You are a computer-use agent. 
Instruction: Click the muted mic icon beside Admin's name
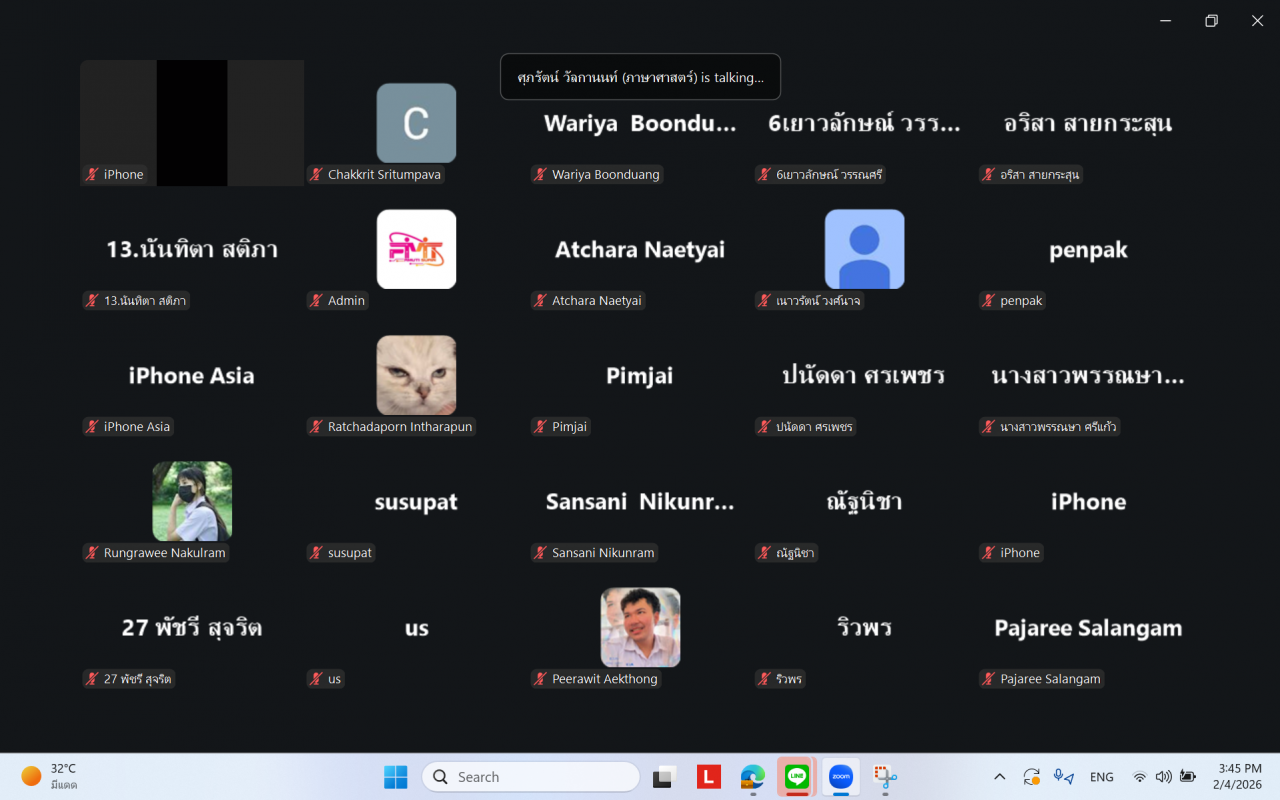click(x=316, y=301)
